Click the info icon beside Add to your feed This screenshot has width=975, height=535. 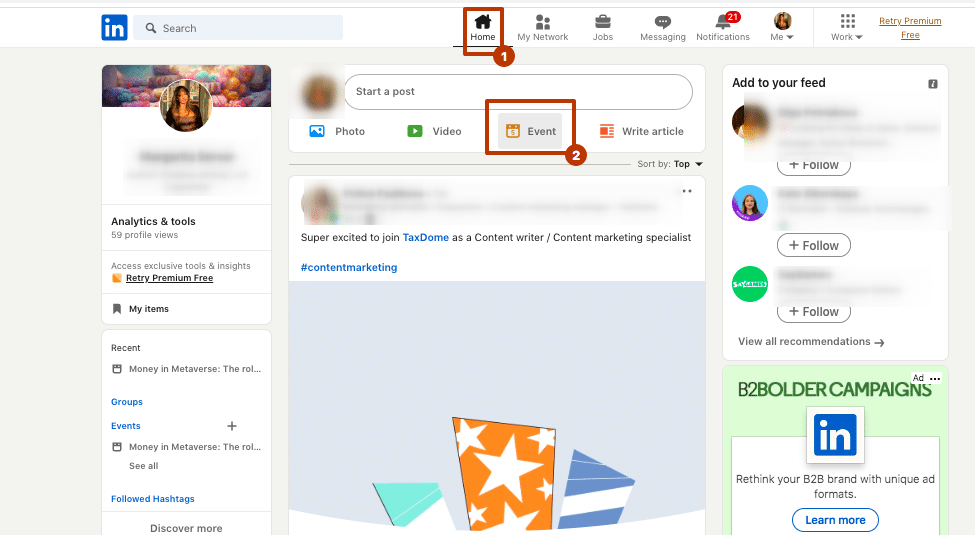(933, 84)
